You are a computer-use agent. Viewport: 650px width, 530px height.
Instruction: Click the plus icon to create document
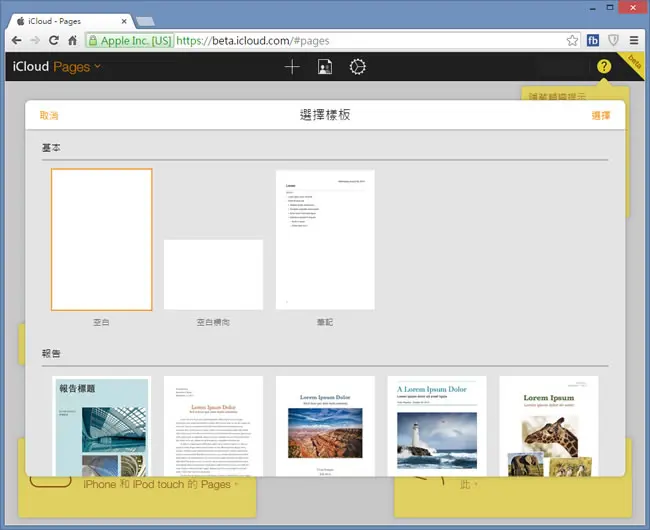point(292,67)
